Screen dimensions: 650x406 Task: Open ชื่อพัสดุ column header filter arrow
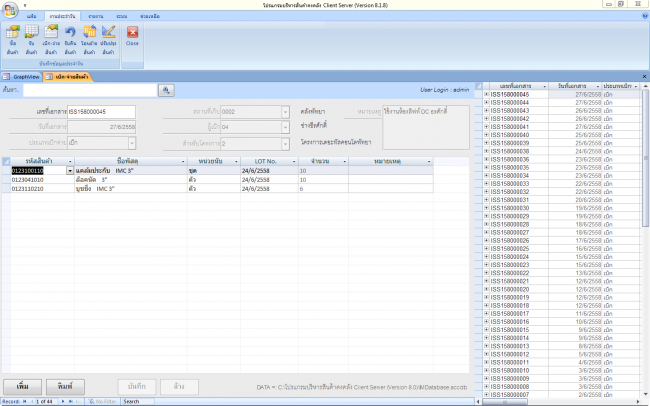tap(183, 161)
